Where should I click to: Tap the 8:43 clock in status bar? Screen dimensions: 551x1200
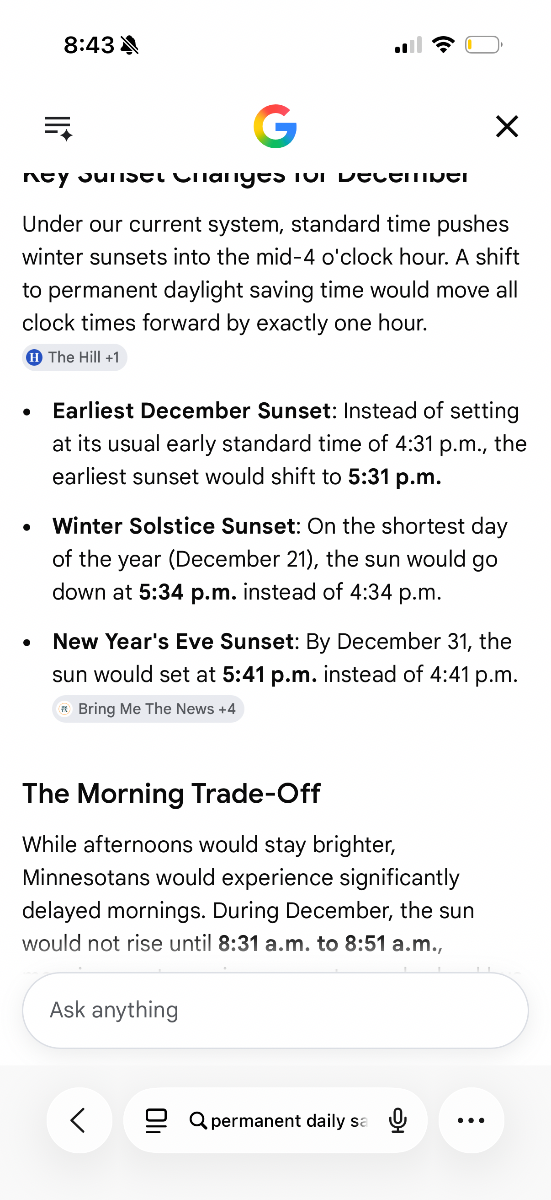tap(89, 45)
